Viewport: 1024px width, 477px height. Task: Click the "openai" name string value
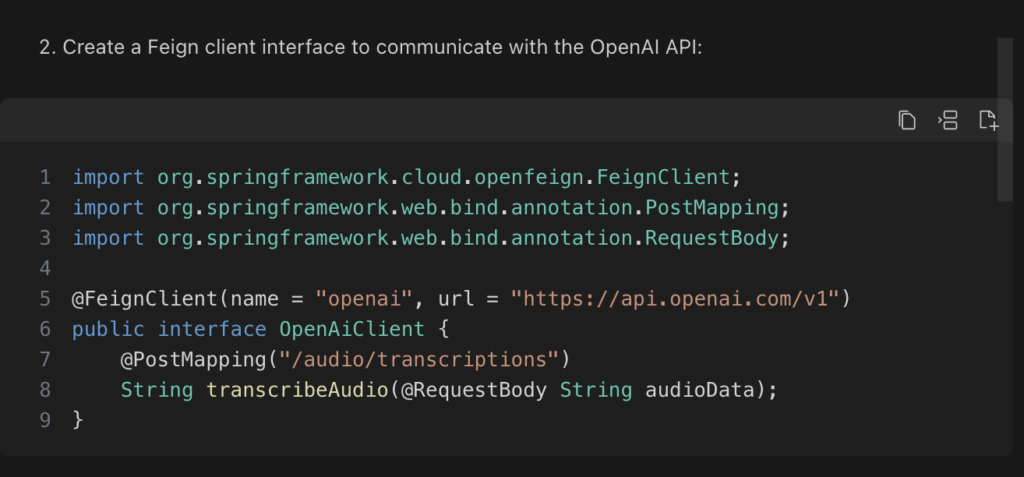pyautogui.click(x=364, y=299)
